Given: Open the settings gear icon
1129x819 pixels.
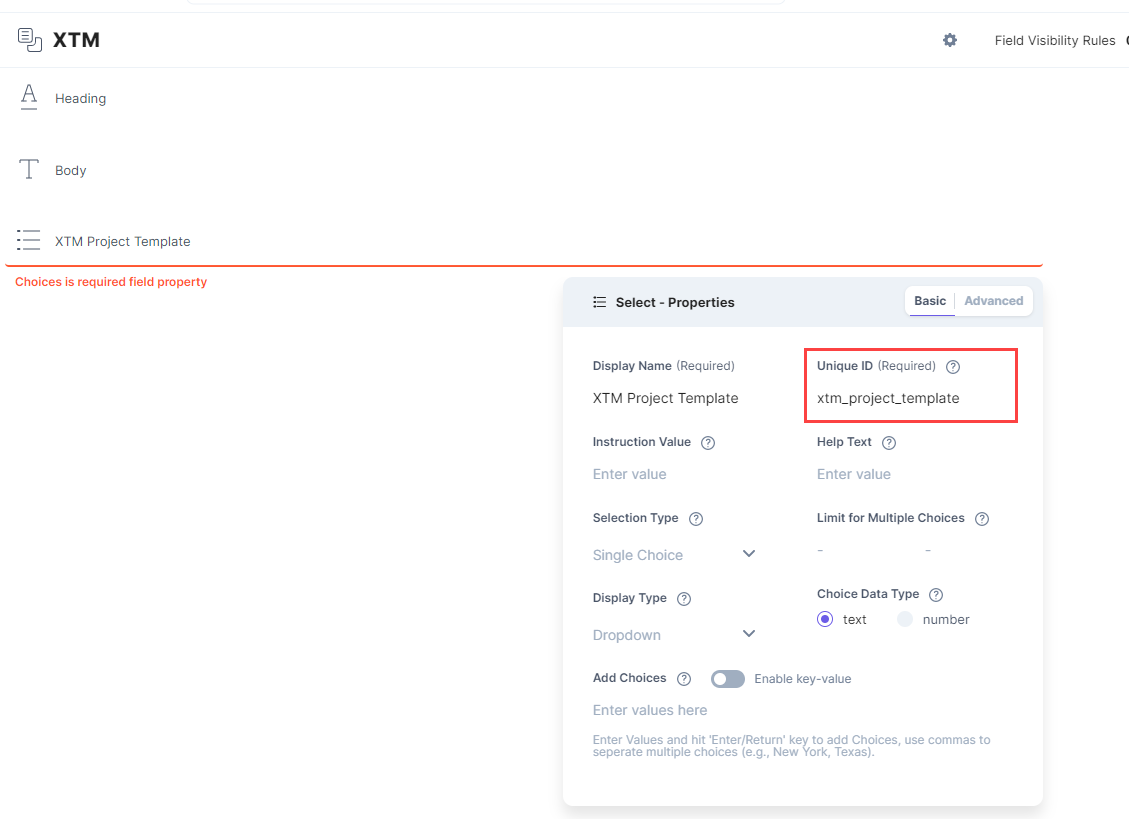Looking at the screenshot, I should (x=950, y=40).
